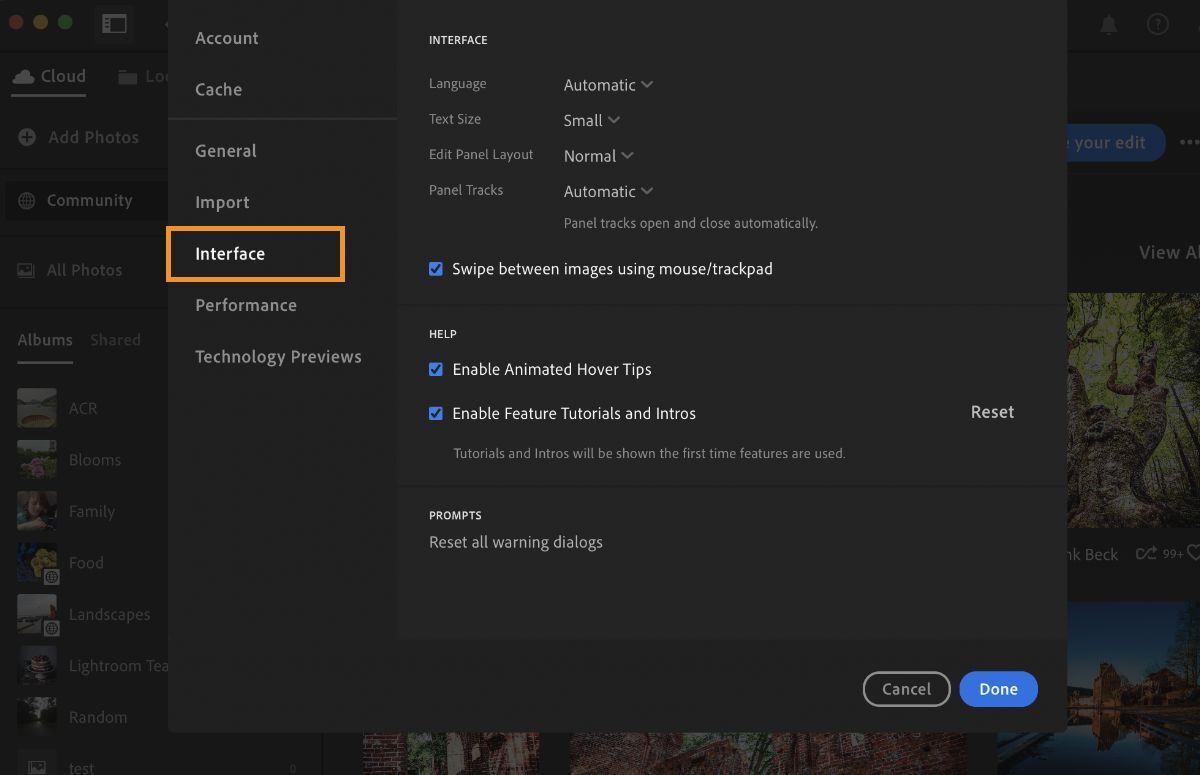The image size is (1200, 775).
Task: Open the Edit Panel Layout dropdown
Action: [598, 156]
